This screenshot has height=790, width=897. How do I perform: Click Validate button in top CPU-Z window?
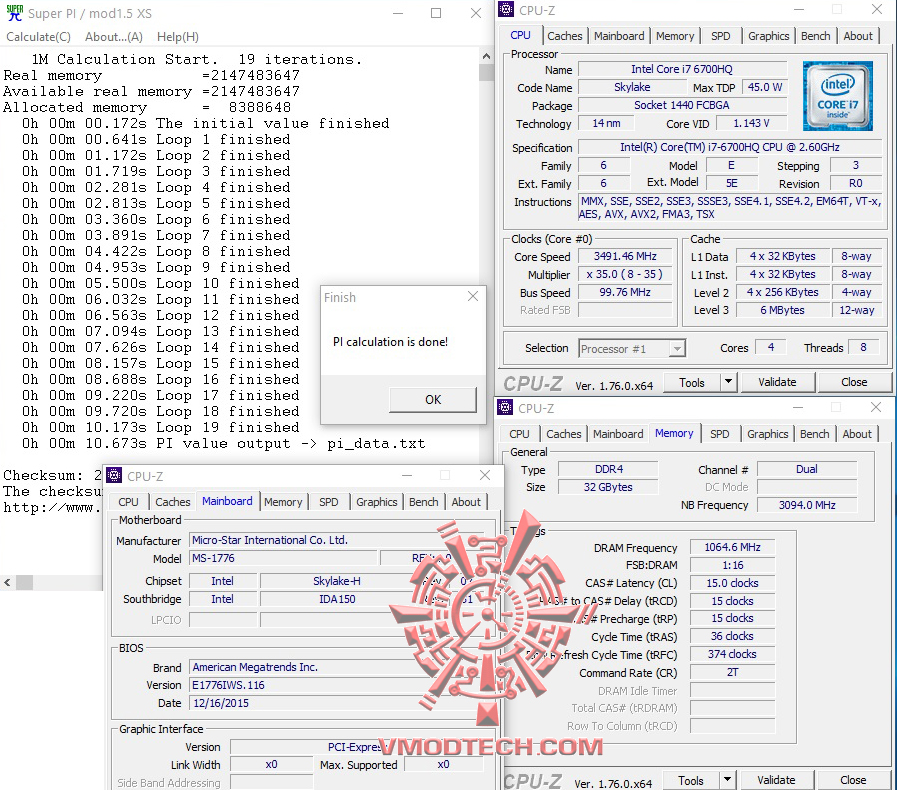[x=777, y=382]
